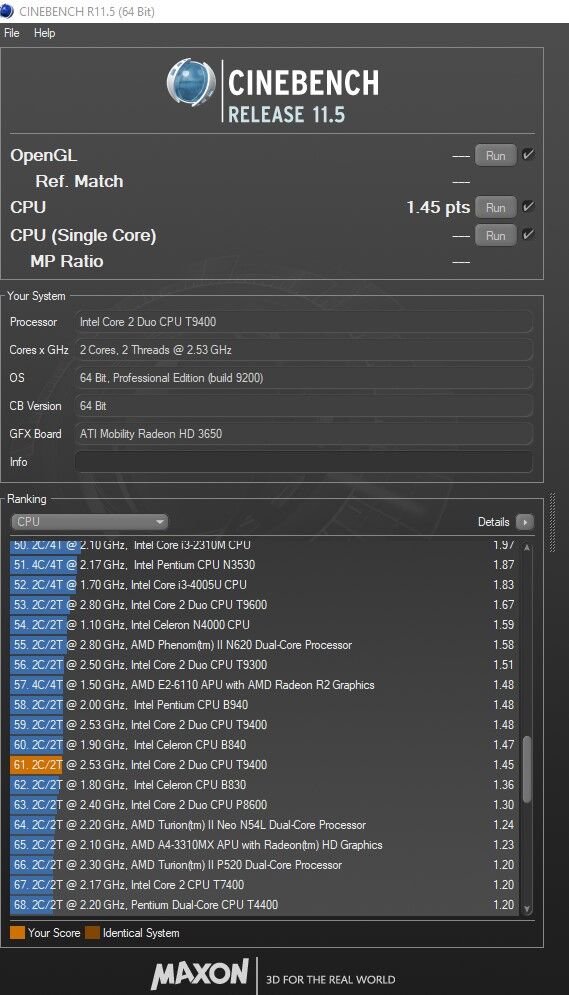
Task: Select ranking row 68 Pentium Dual-Core T4400
Action: pyautogui.click(x=265, y=904)
